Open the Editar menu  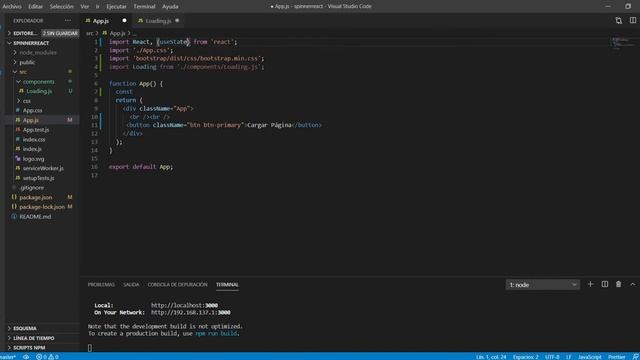click(x=36, y=7)
